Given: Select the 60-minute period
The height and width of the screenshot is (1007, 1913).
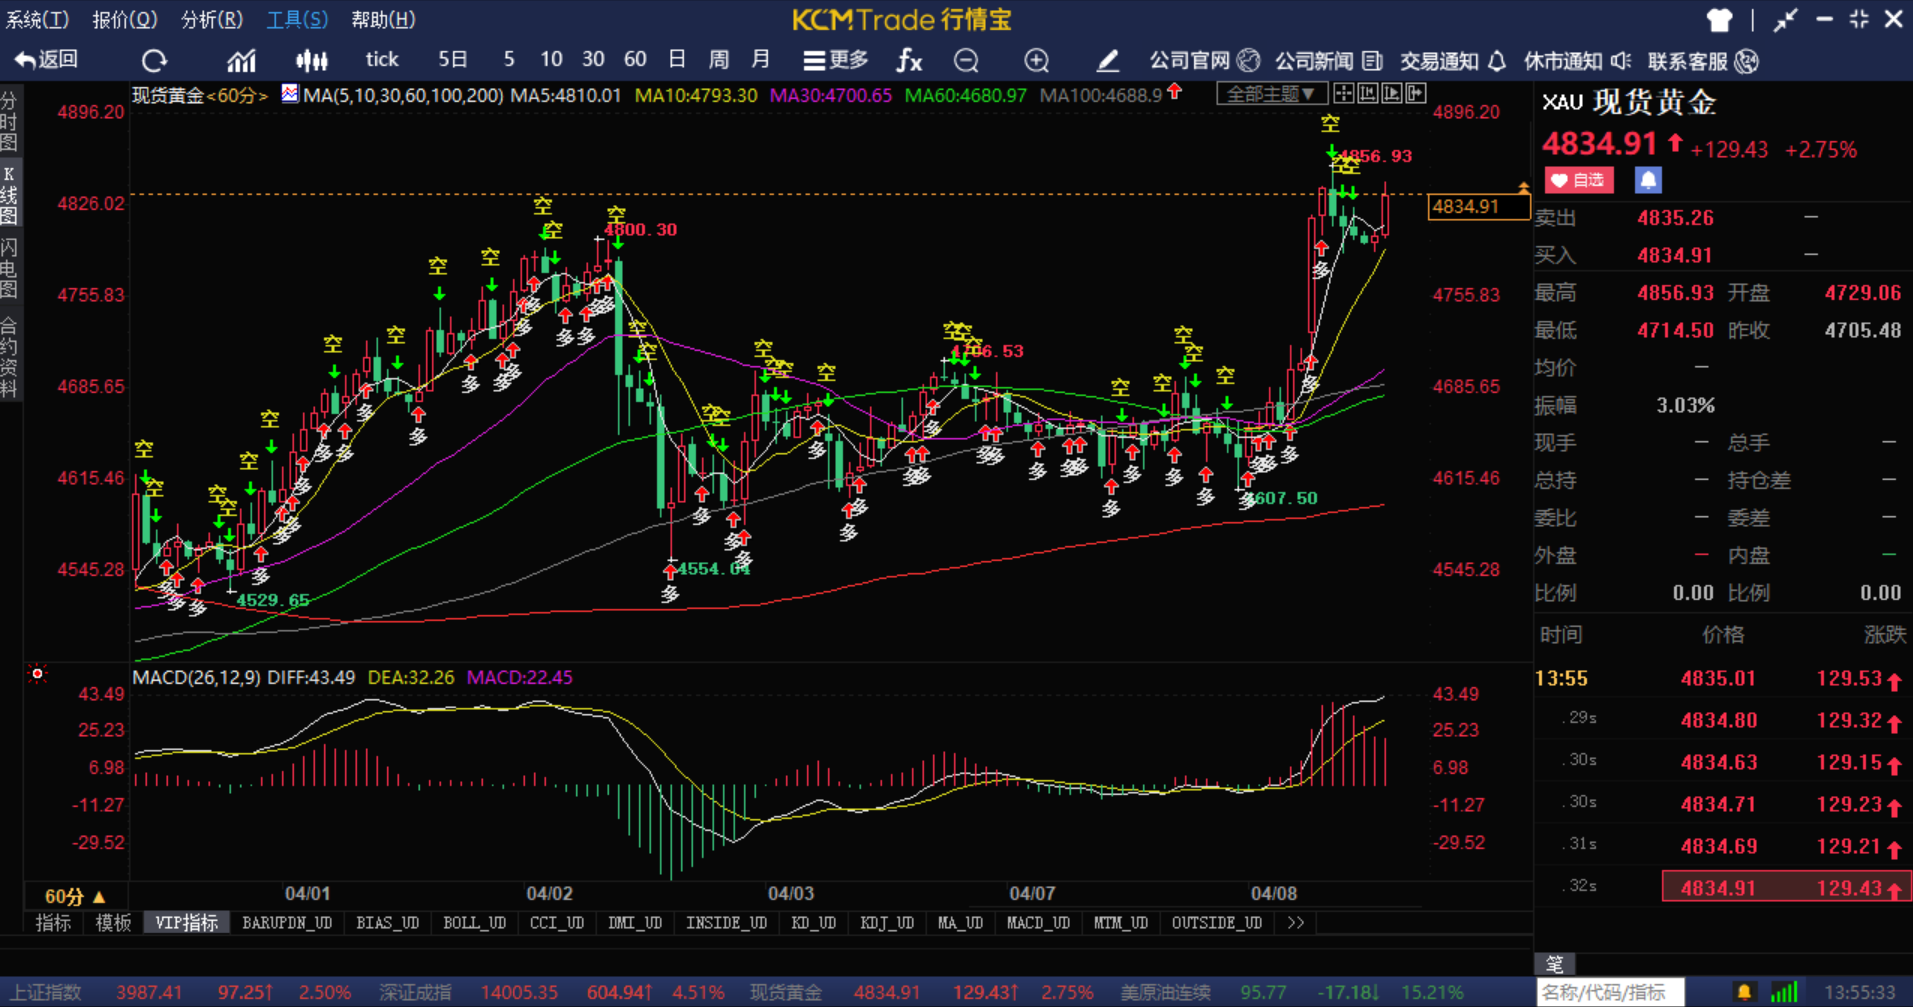Looking at the screenshot, I should (x=635, y=60).
